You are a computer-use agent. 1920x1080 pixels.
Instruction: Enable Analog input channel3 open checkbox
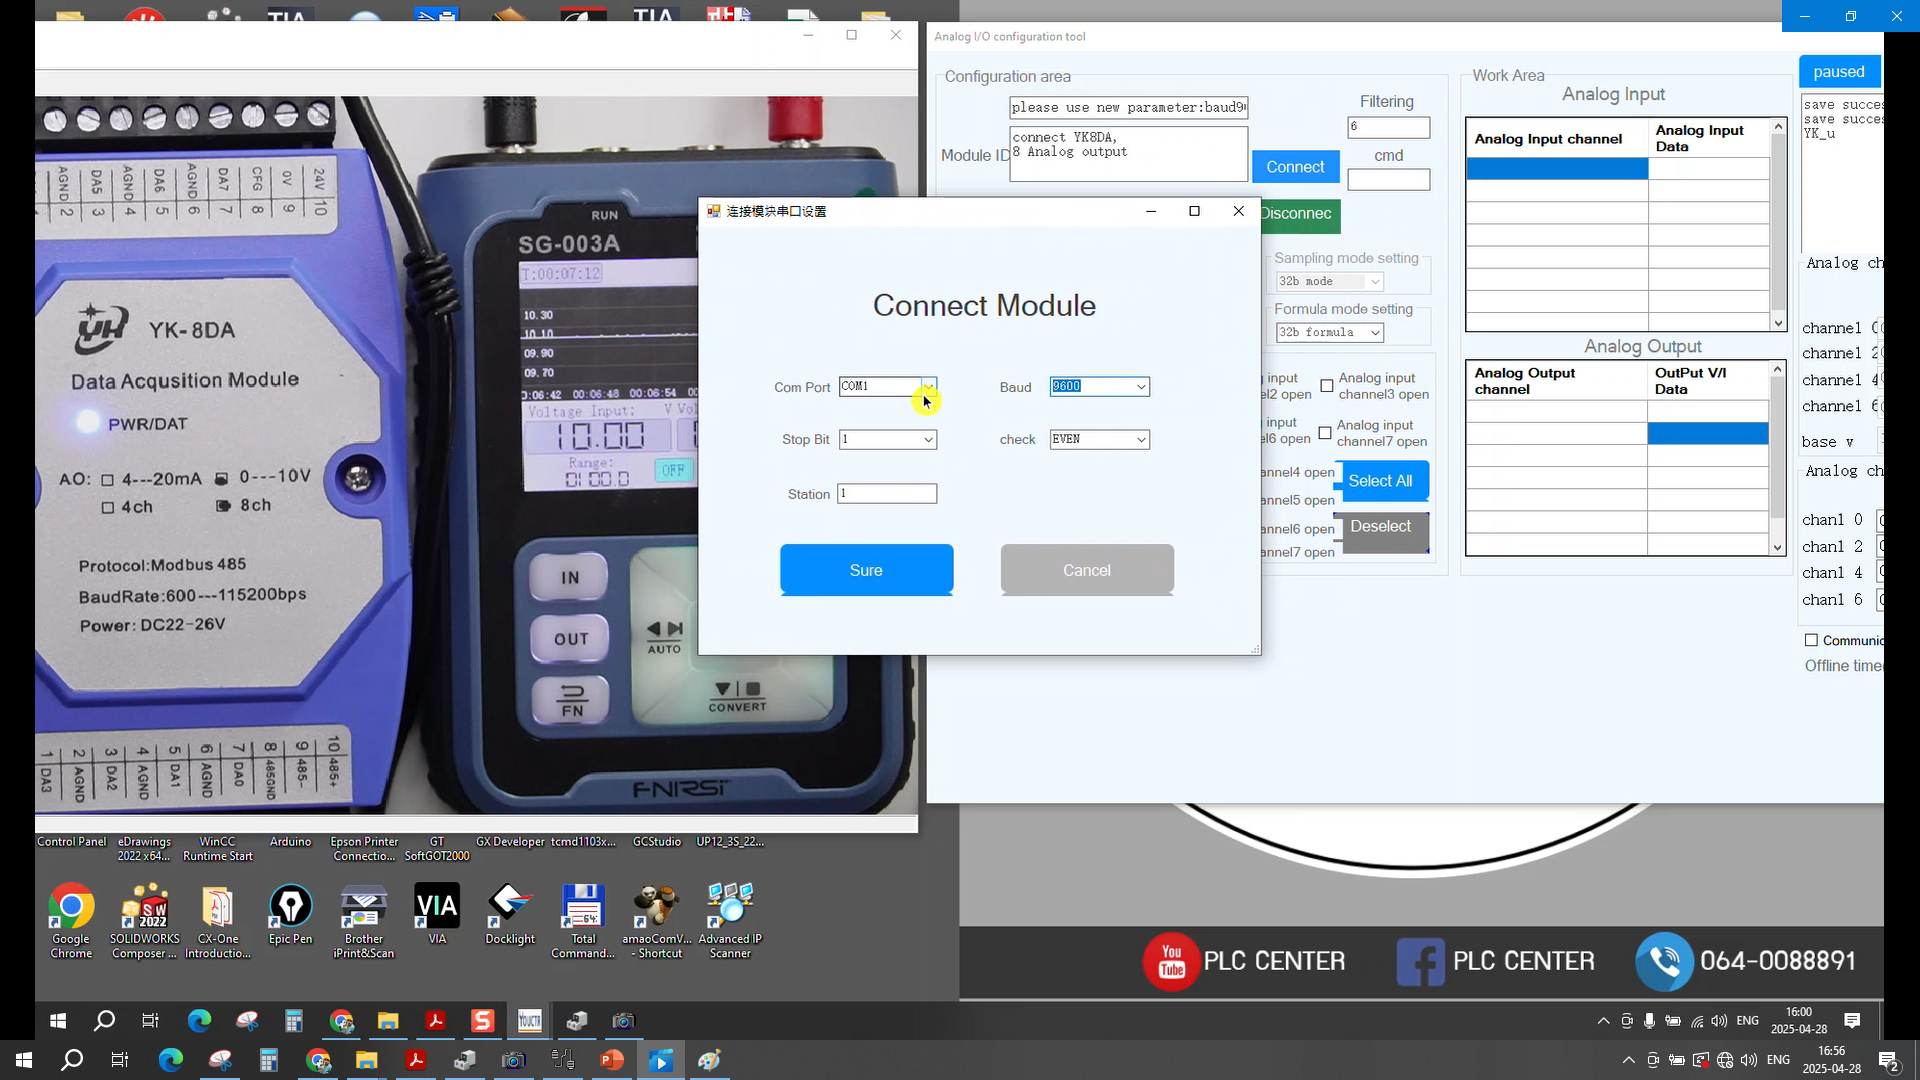[x=1327, y=386]
